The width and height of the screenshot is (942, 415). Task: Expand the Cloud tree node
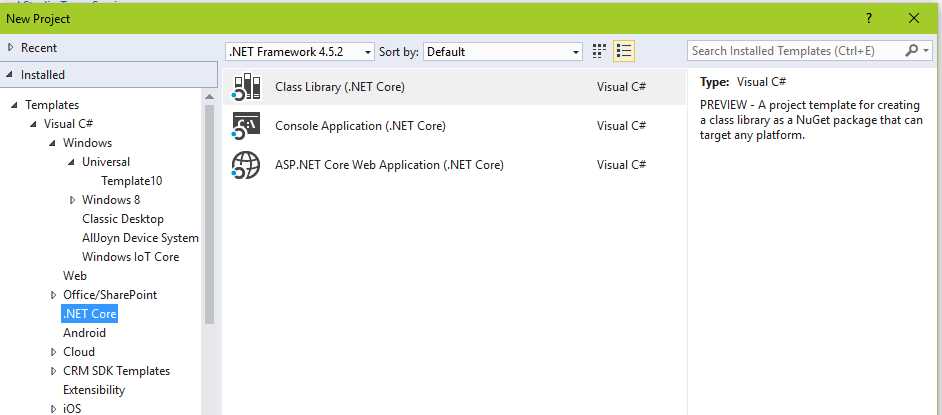pyautogui.click(x=53, y=352)
